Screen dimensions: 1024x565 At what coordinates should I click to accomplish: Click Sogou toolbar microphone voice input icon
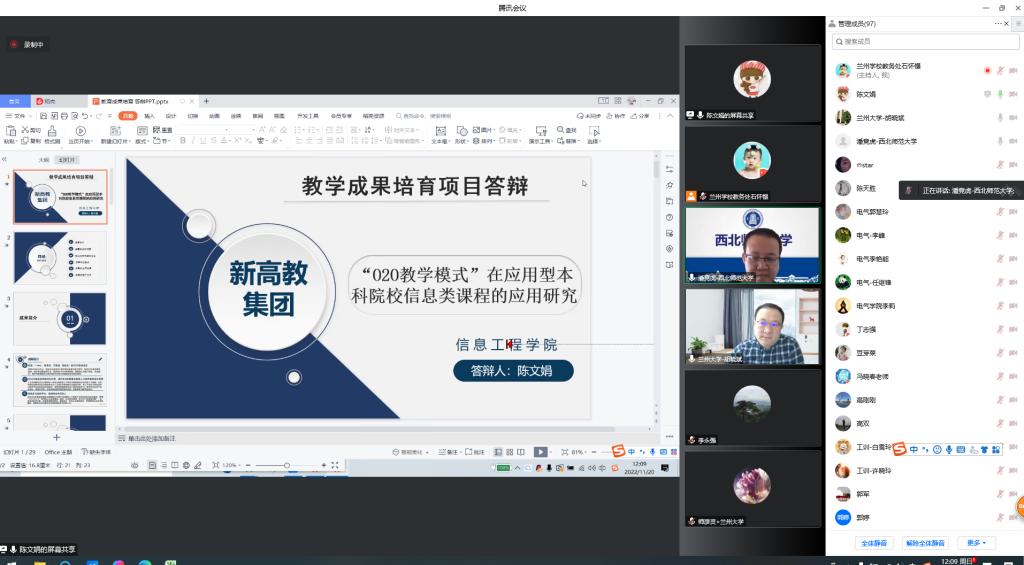point(949,449)
